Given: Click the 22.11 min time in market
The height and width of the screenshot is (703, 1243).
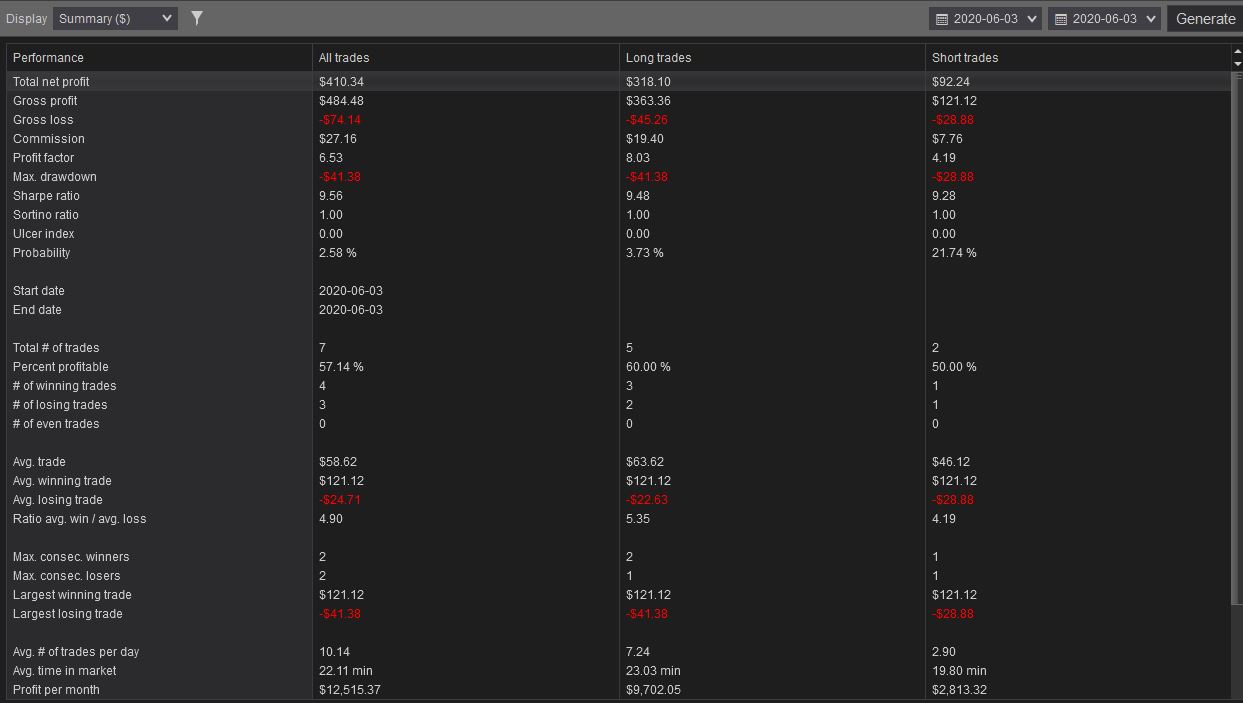Looking at the screenshot, I should click(x=346, y=671).
